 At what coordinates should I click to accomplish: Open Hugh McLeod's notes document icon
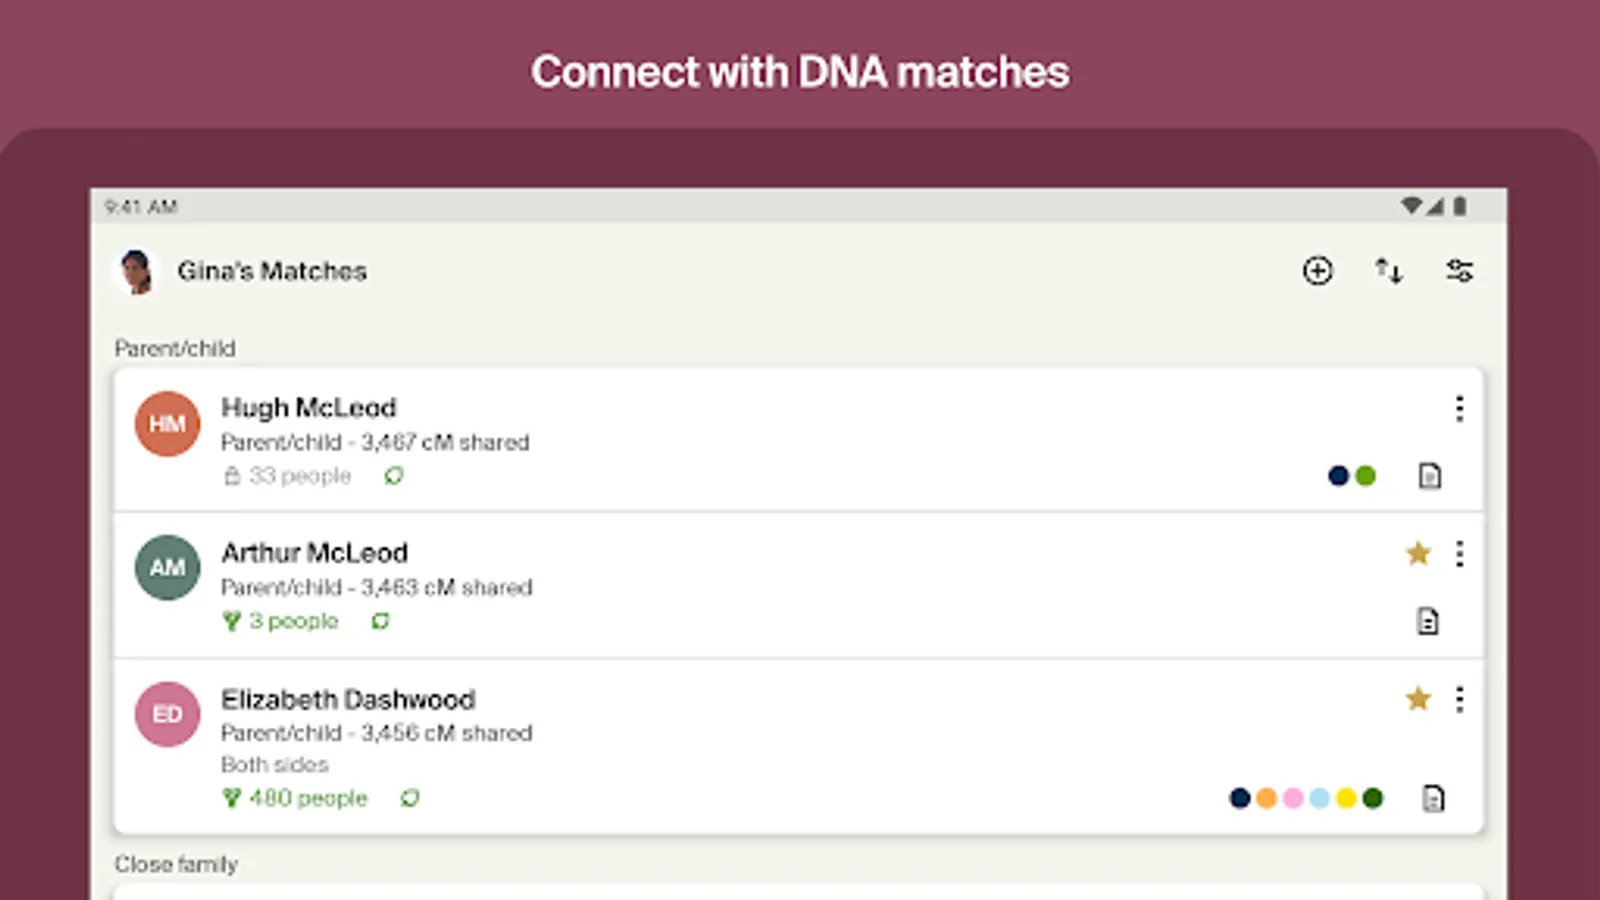pyautogui.click(x=1430, y=476)
